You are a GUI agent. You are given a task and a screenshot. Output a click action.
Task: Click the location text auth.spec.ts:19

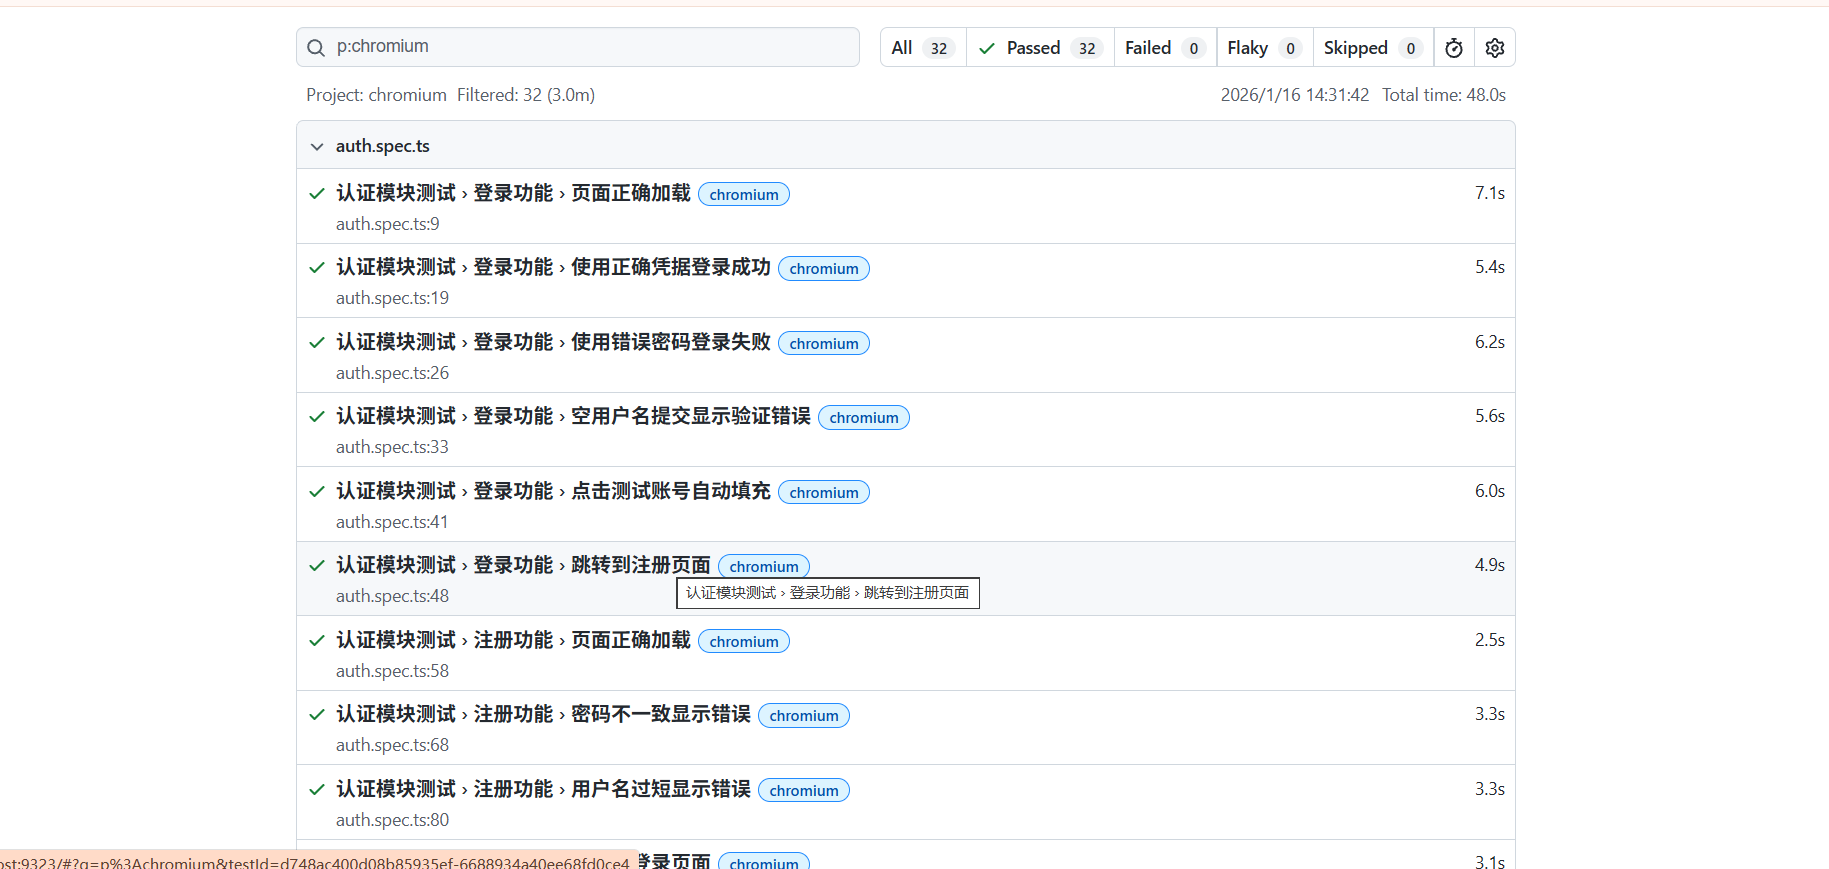coord(392,298)
